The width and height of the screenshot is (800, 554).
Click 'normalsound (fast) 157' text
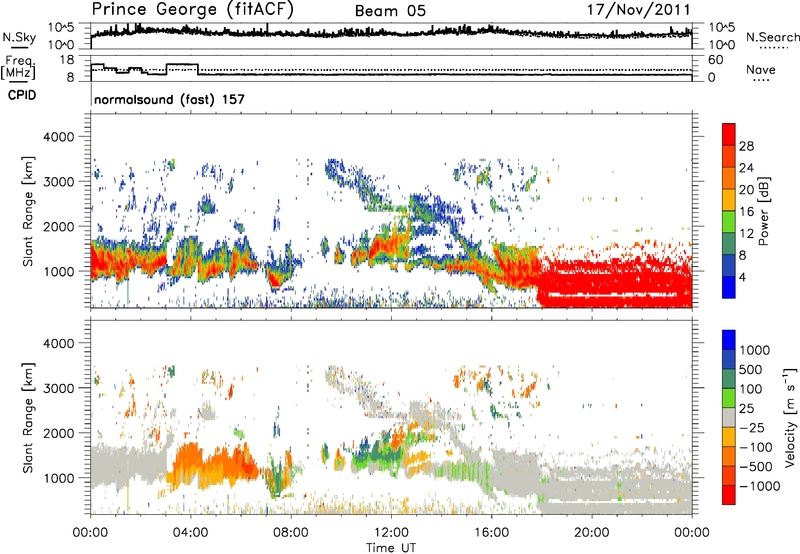[x=169, y=99]
